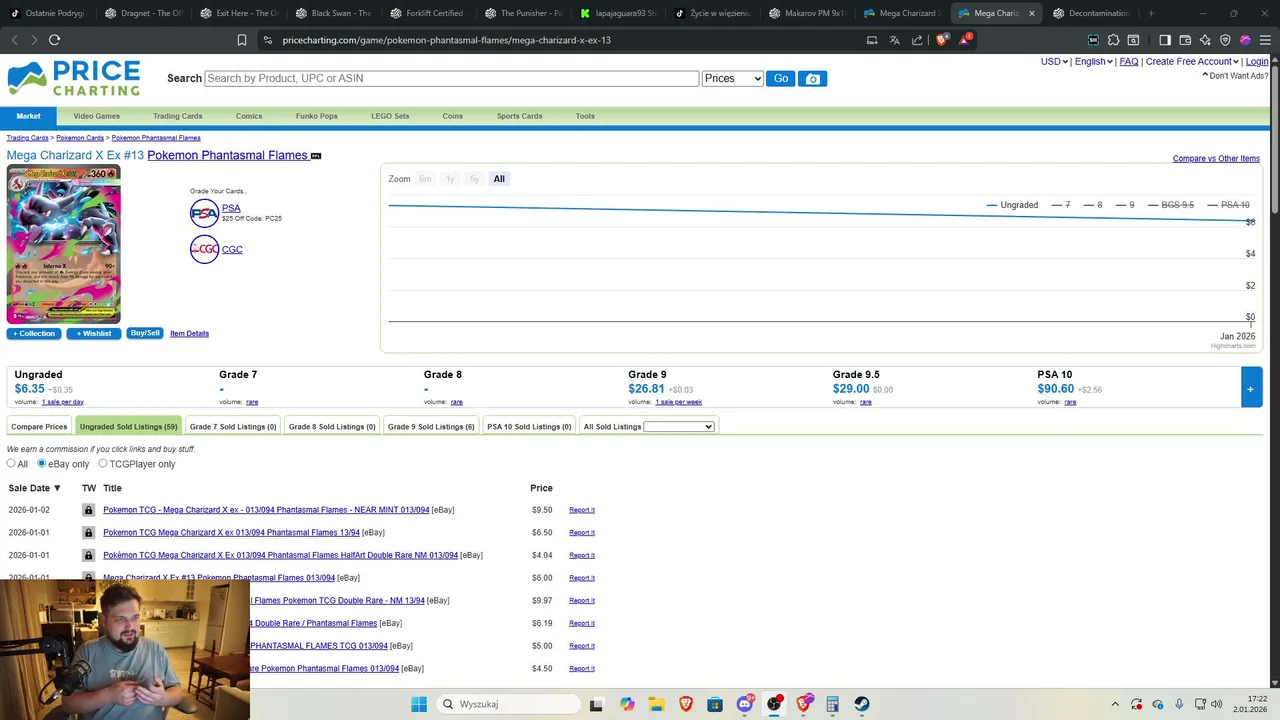
Task: Switch to Grade 9 Sold Listings (6) tab
Action: pos(431,427)
